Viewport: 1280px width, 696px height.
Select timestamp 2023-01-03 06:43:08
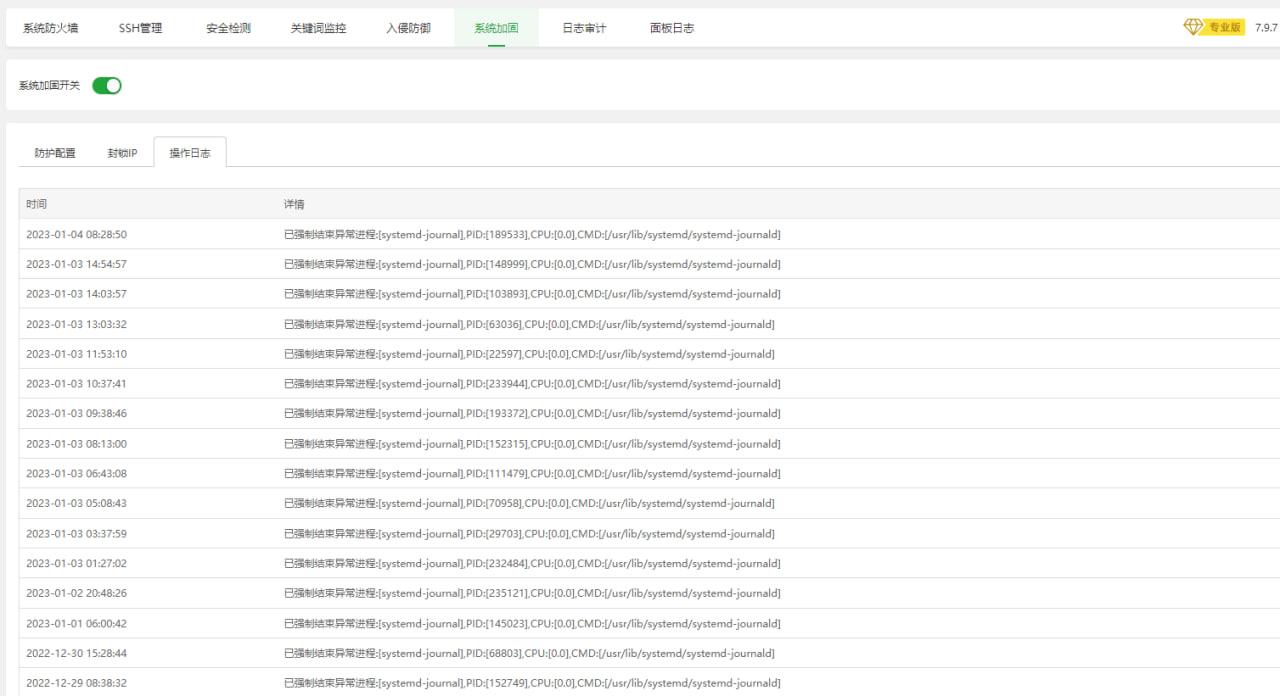pos(76,474)
